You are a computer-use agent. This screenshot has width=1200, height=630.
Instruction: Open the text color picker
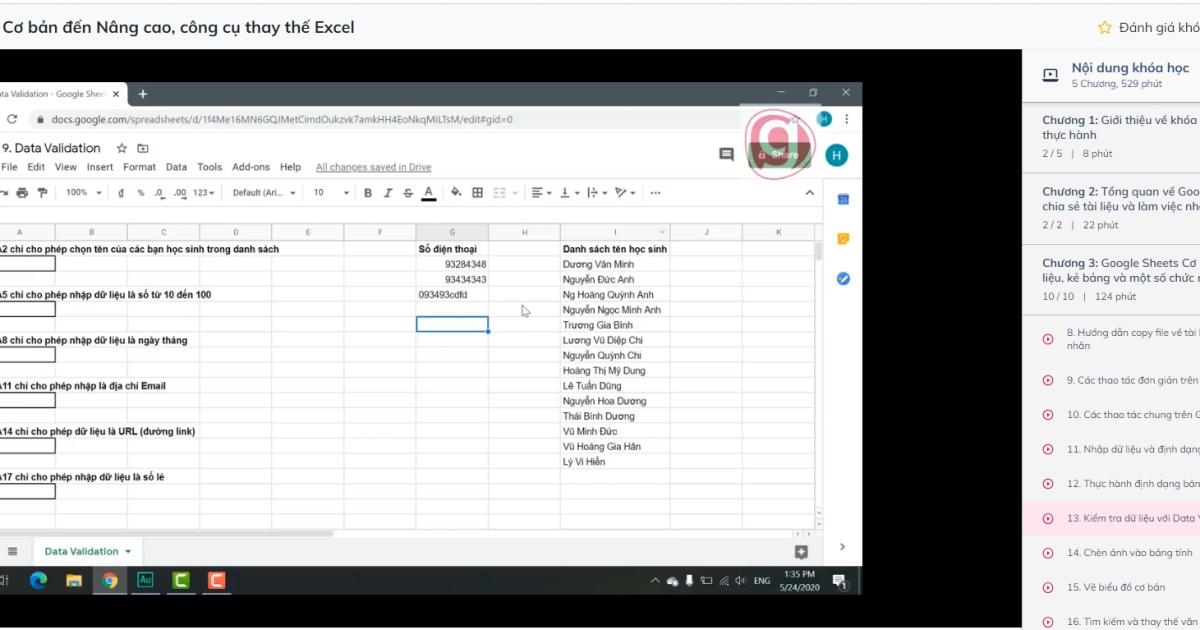click(429, 193)
